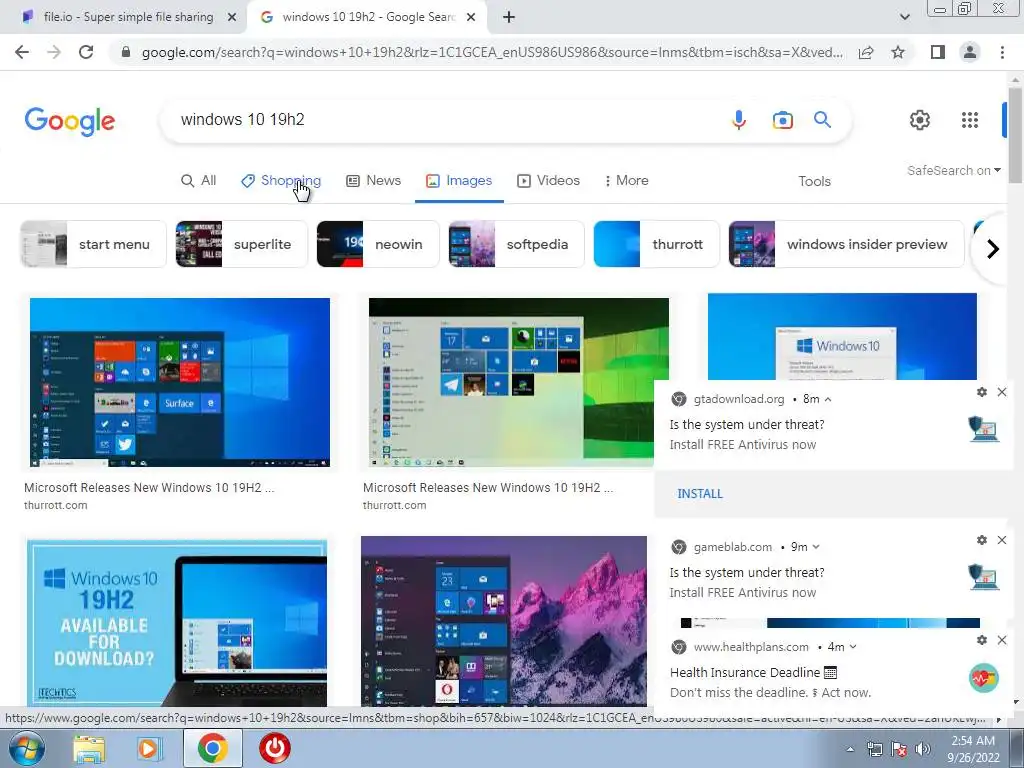Share this page via address bar icon
The width and height of the screenshot is (1024, 768).
click(866, 52)
